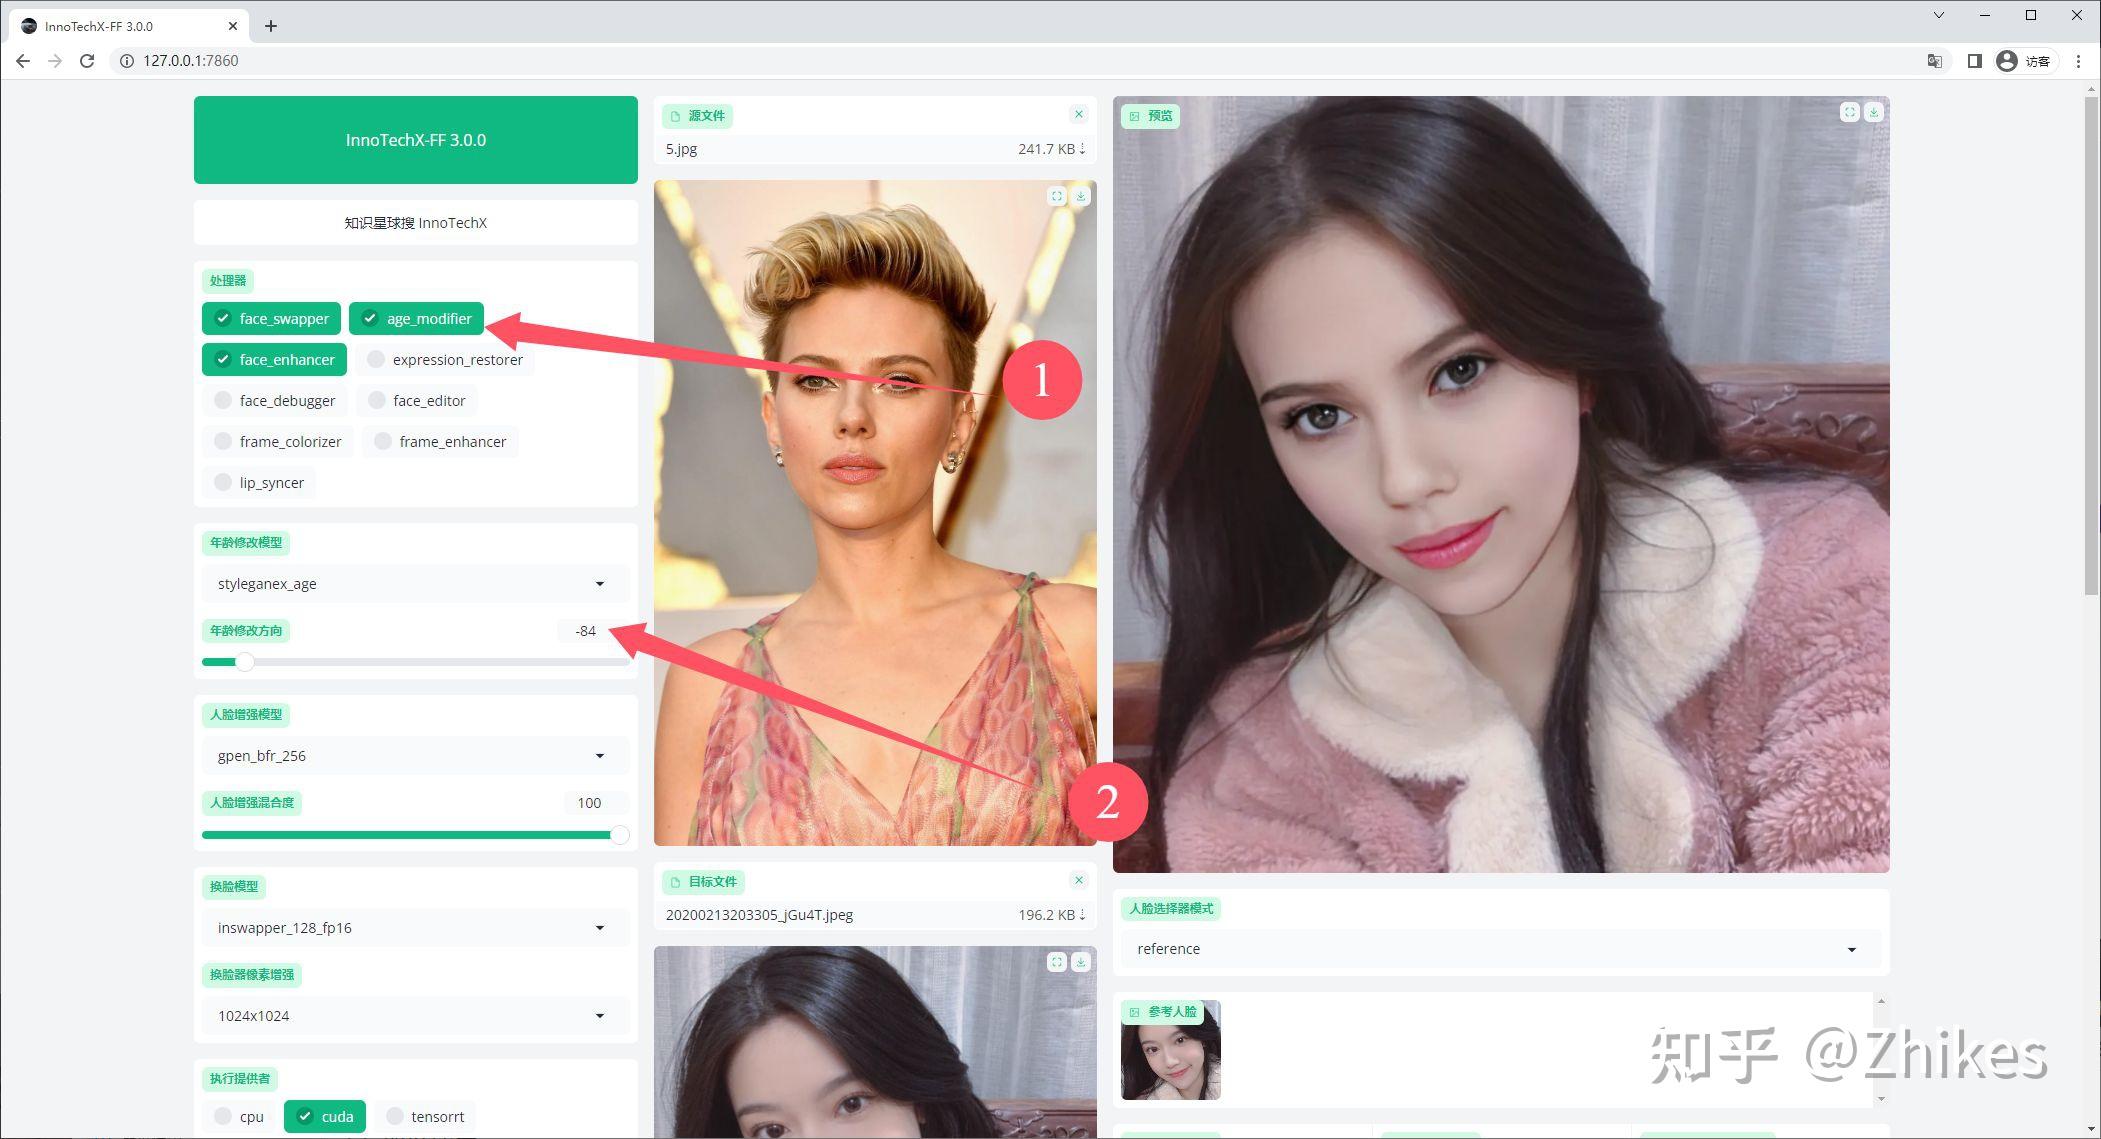Open the tab search dropdown
The image size is (2101, 1139).
1939,15
